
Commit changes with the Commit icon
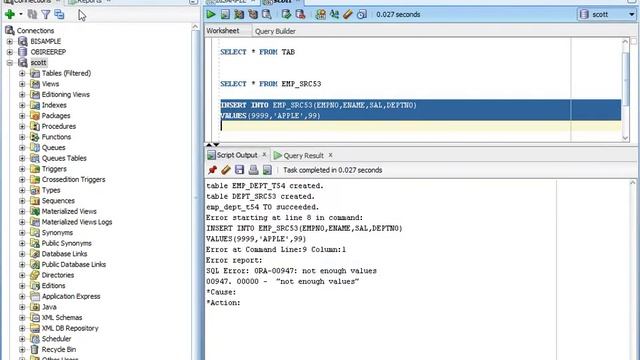[287, 14]
